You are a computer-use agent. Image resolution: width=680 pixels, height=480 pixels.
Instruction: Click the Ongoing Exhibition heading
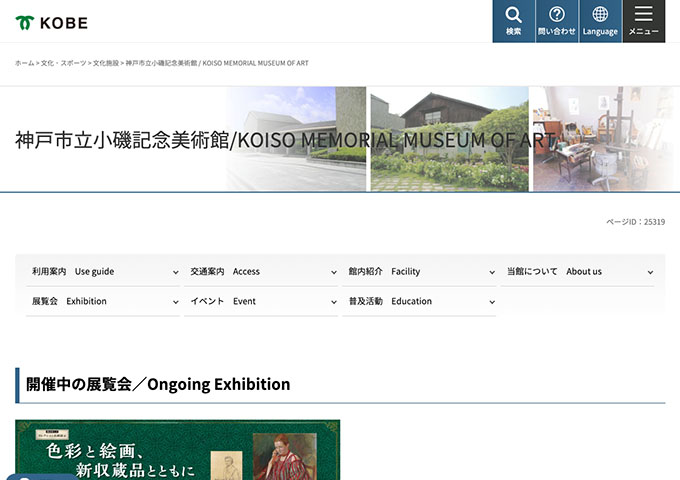[x=158, y=384]
